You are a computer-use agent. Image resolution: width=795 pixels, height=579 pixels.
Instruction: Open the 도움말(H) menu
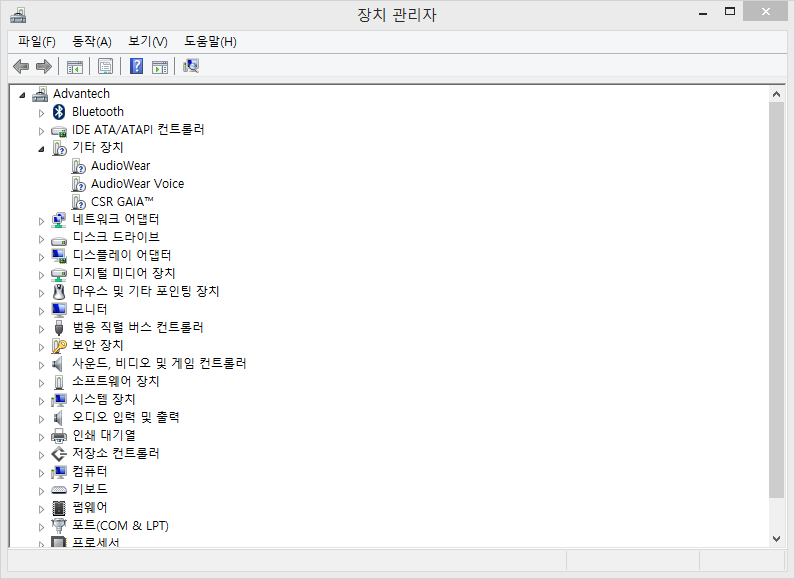point(210,42)
